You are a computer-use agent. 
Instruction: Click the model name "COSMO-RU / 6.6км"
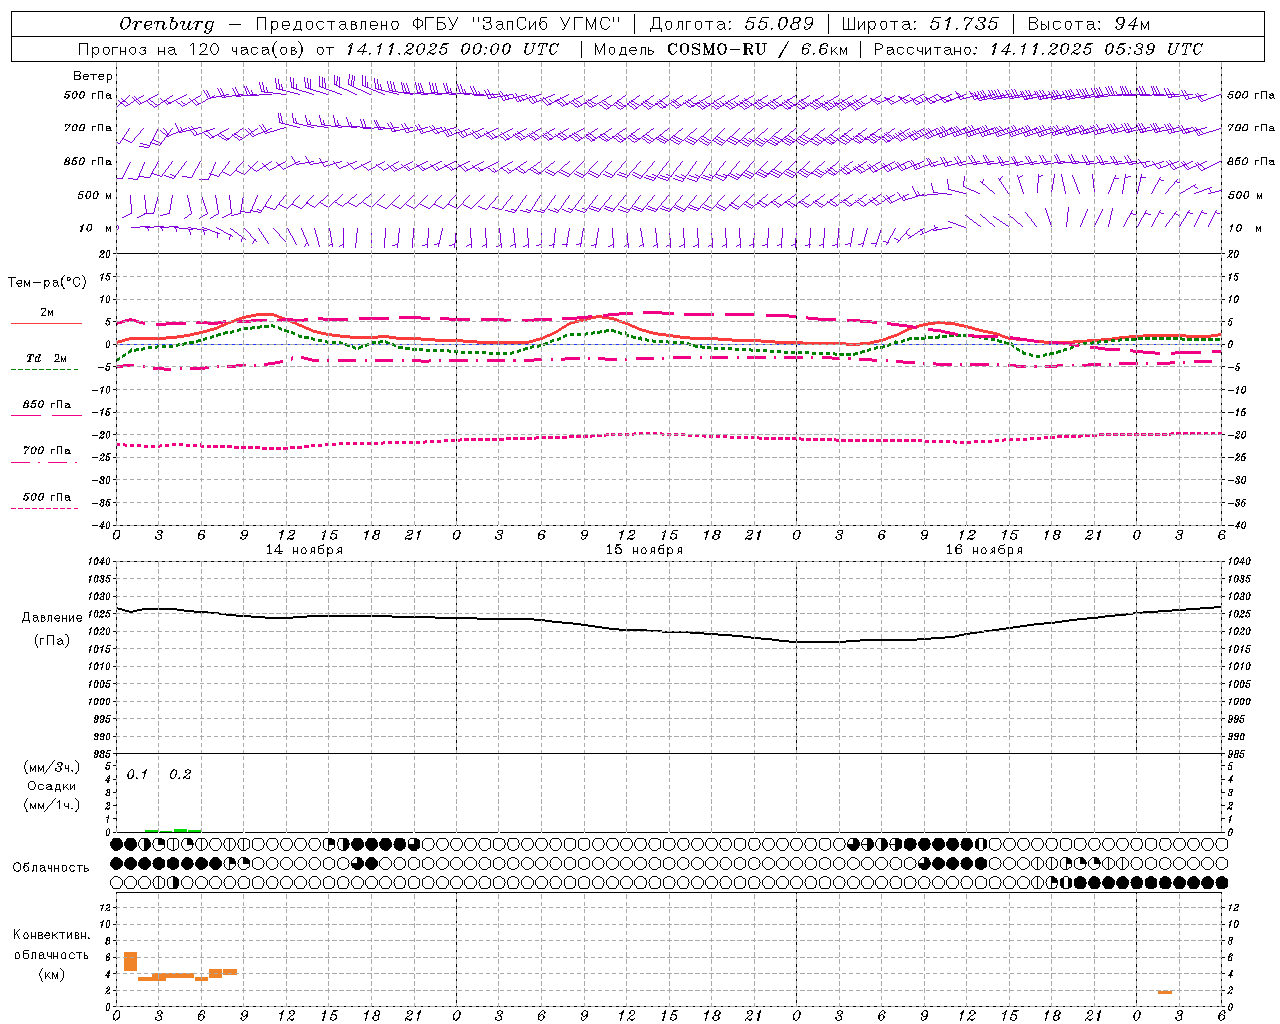[757, 49]
